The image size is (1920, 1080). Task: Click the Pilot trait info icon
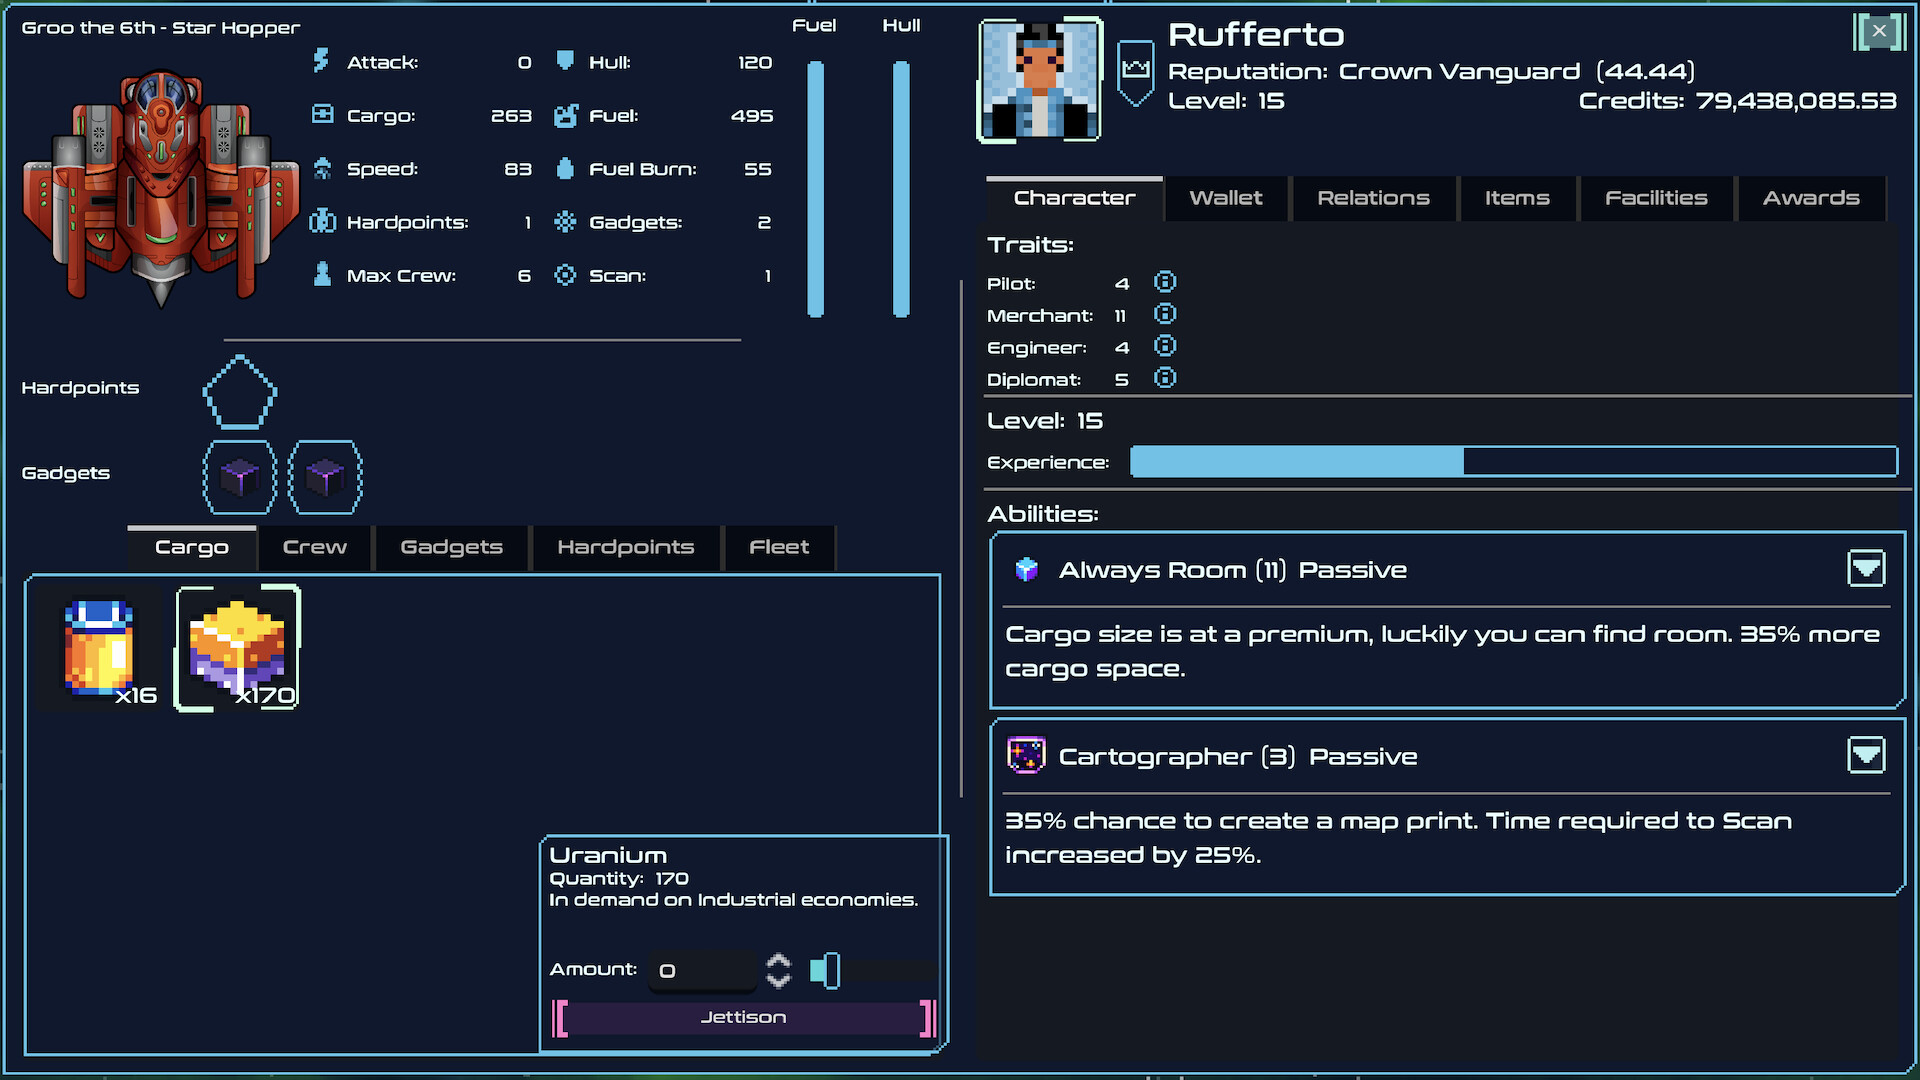[1165, 282]
